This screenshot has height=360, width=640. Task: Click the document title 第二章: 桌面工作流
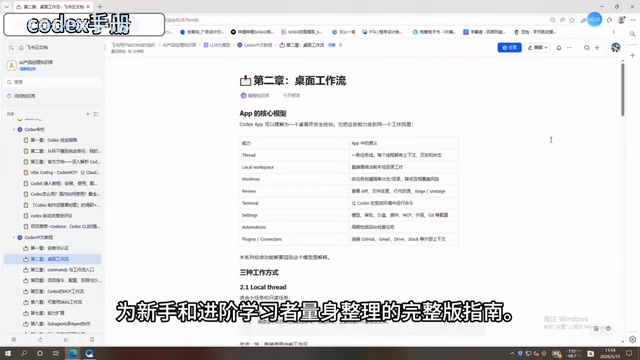pyautogui.click(x=299, y=81)
